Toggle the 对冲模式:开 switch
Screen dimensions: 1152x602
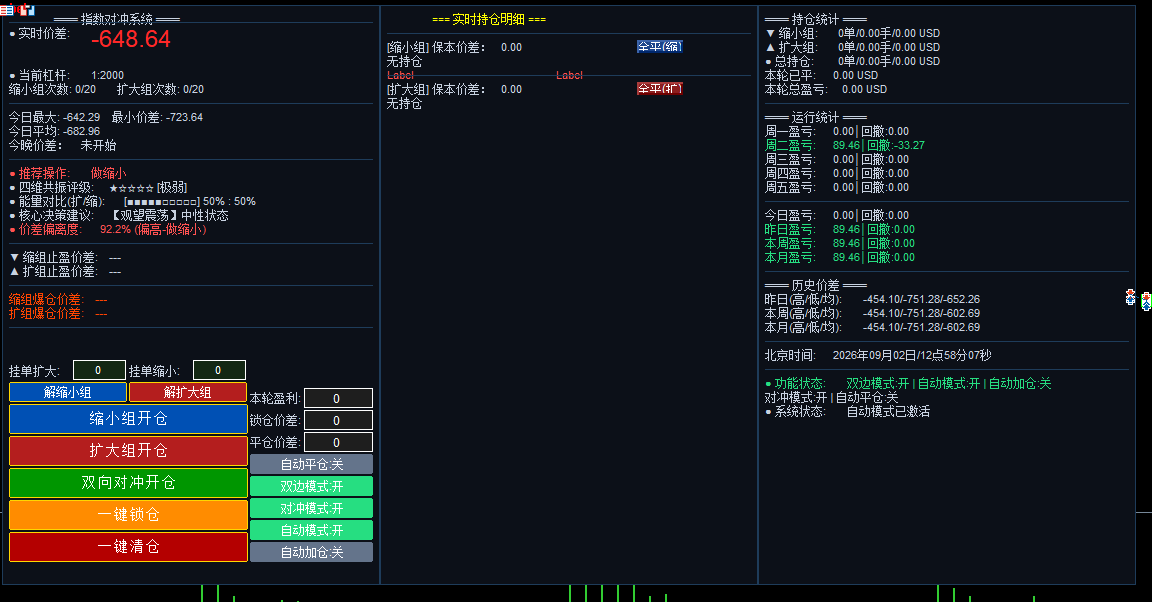click(x=312, y=508)
